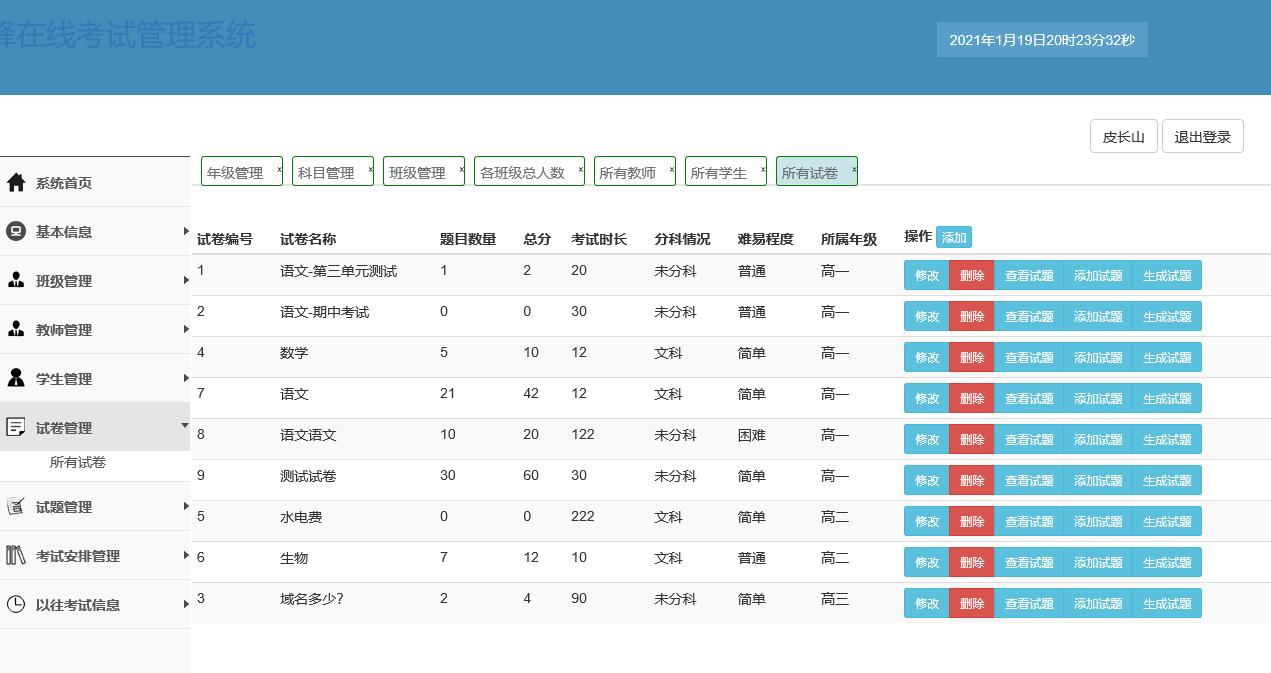Open 查看试题 for the 生物 paper
The width and height of the screenshot is (1271, 673).
1029,562
